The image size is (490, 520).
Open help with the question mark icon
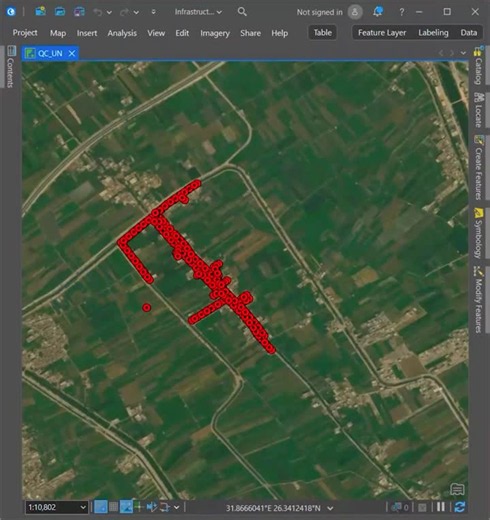coord(402,12)
